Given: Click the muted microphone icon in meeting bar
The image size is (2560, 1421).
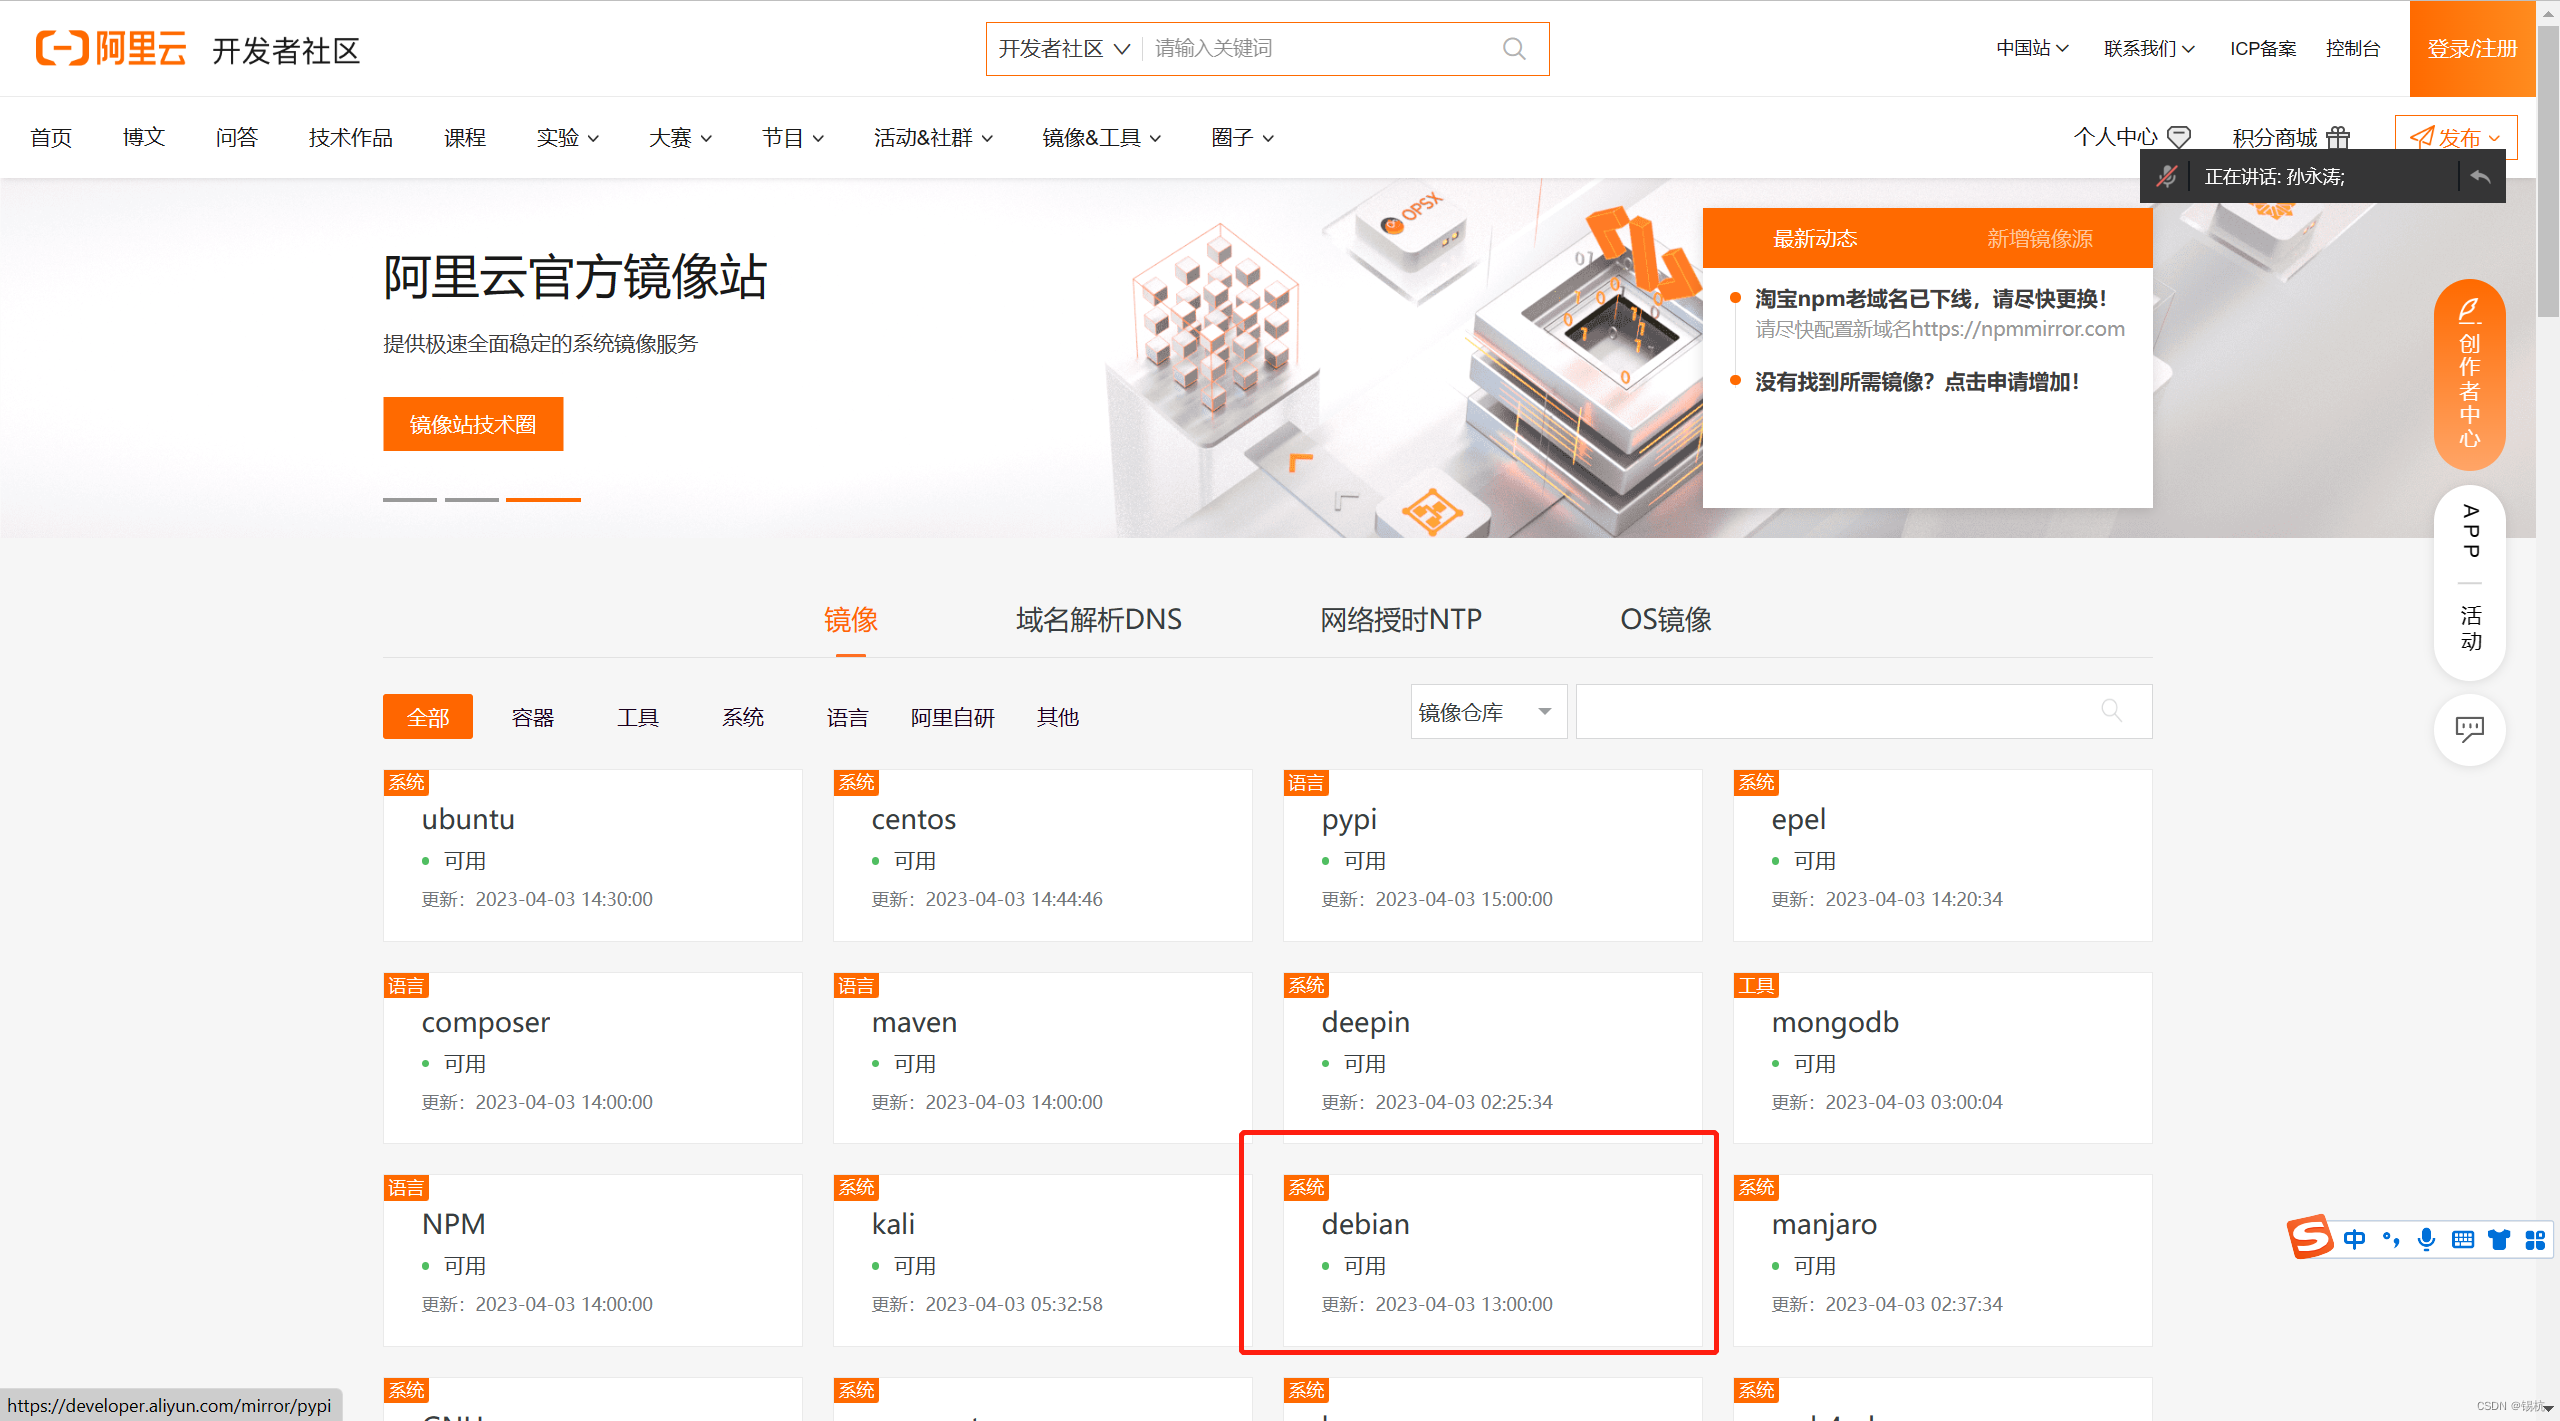Looking at the screenshot, I should pyautogui.click(x=2167, y=177).
